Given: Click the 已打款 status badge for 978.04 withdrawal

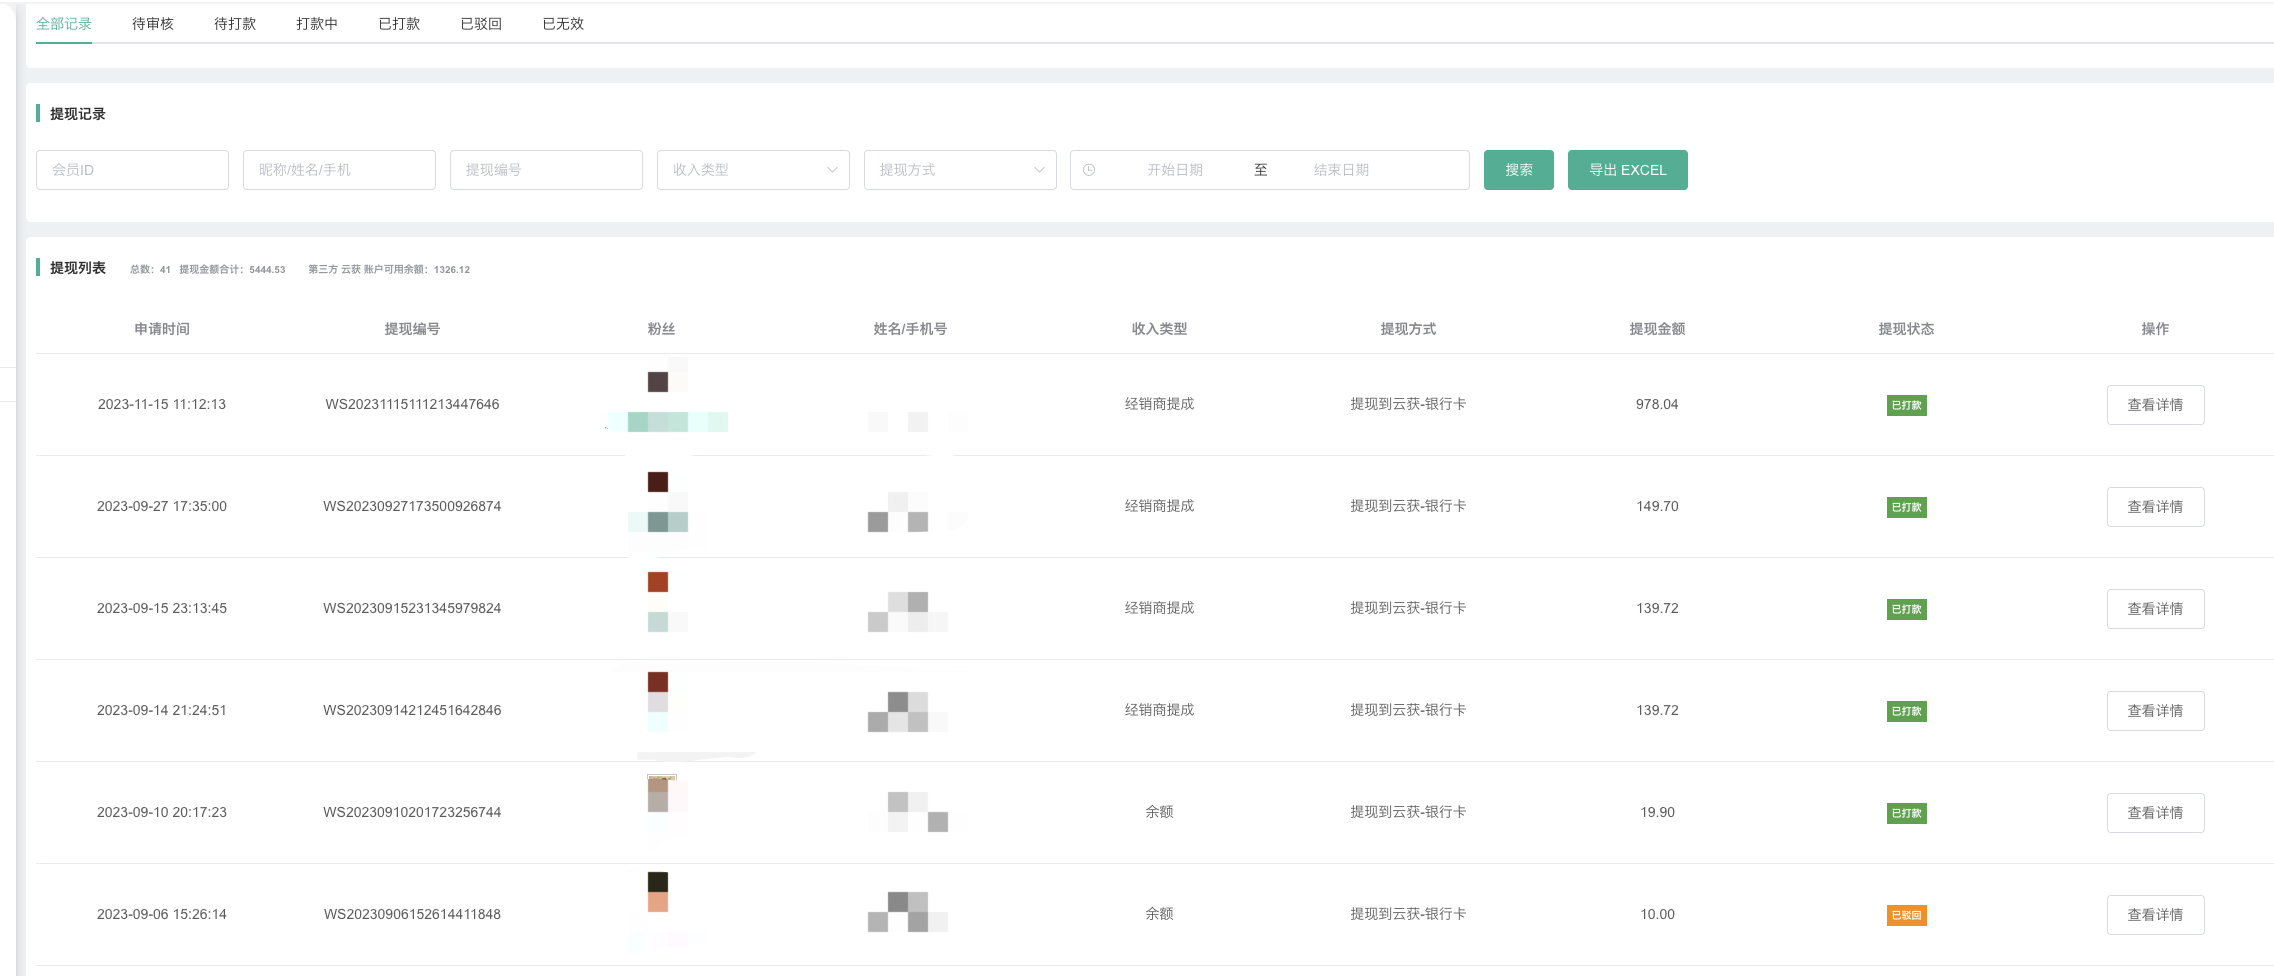Looking at the screenshot, I should [x=1906, y=405].
